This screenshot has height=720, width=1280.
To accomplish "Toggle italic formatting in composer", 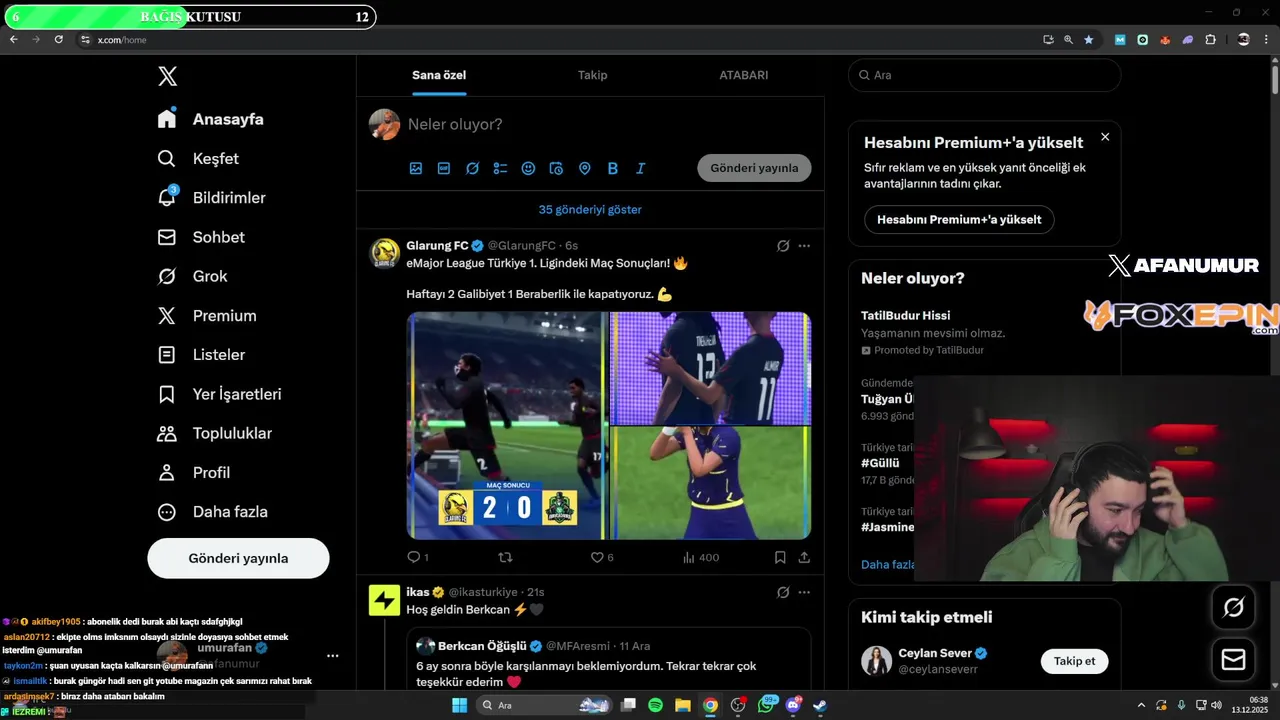I will coord(641,168).
